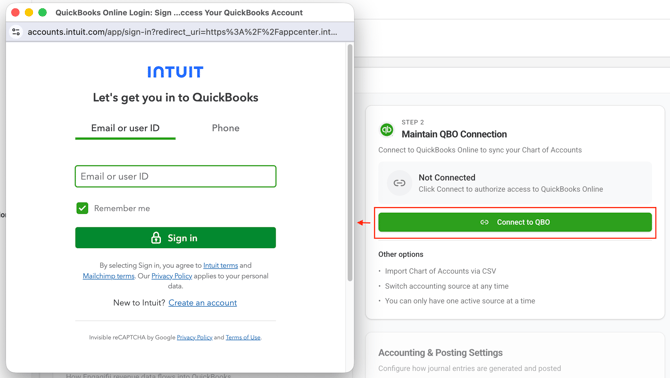Viewport: 670px width, 378px height.
Task: Click the Intuit logo
Action: tap(175, 72)
